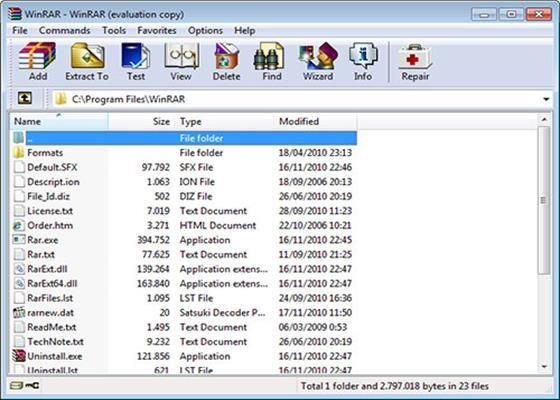Click modified date 06/03/2009 0:53
This screenshot has width=560, height=400.
(313, 327)
